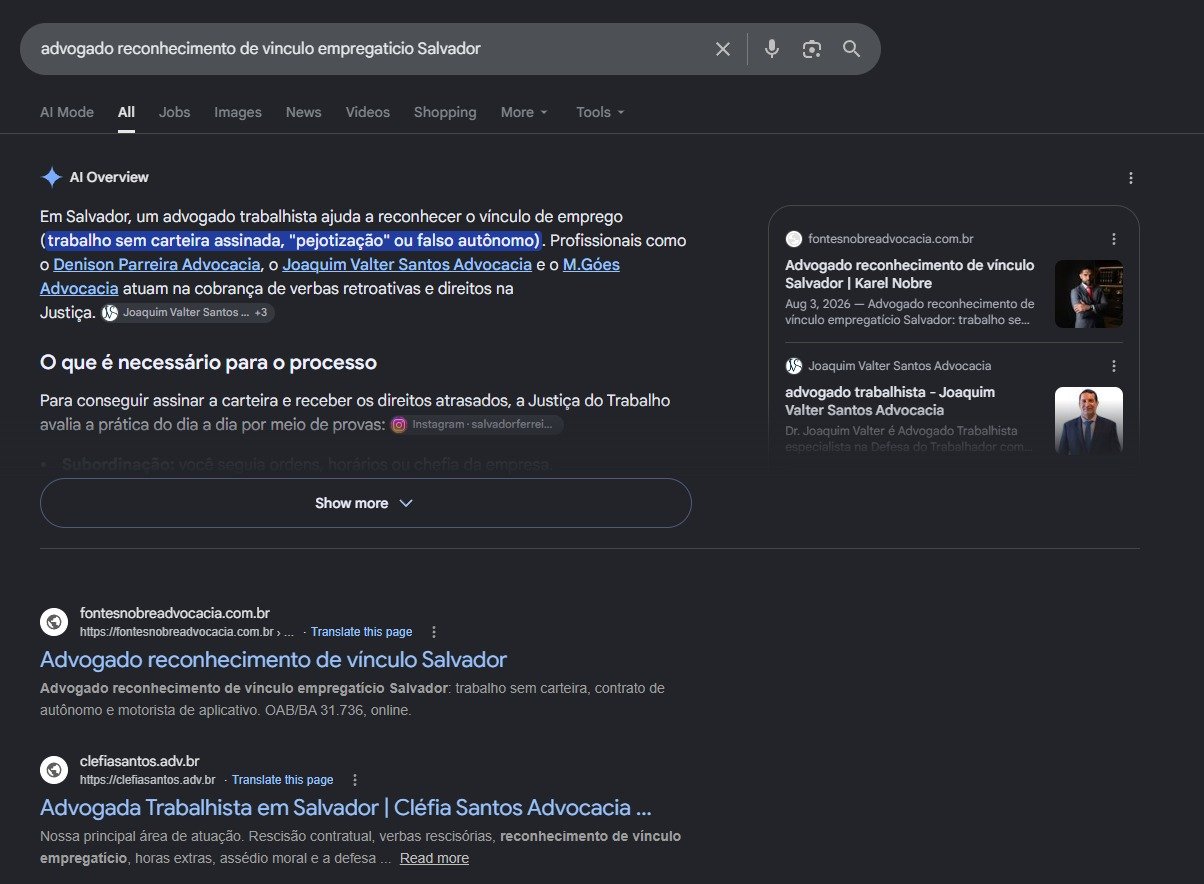This screenshot has width=1204, height=884.
Task: Select the All results tab
Action: (x=126, y=112)
